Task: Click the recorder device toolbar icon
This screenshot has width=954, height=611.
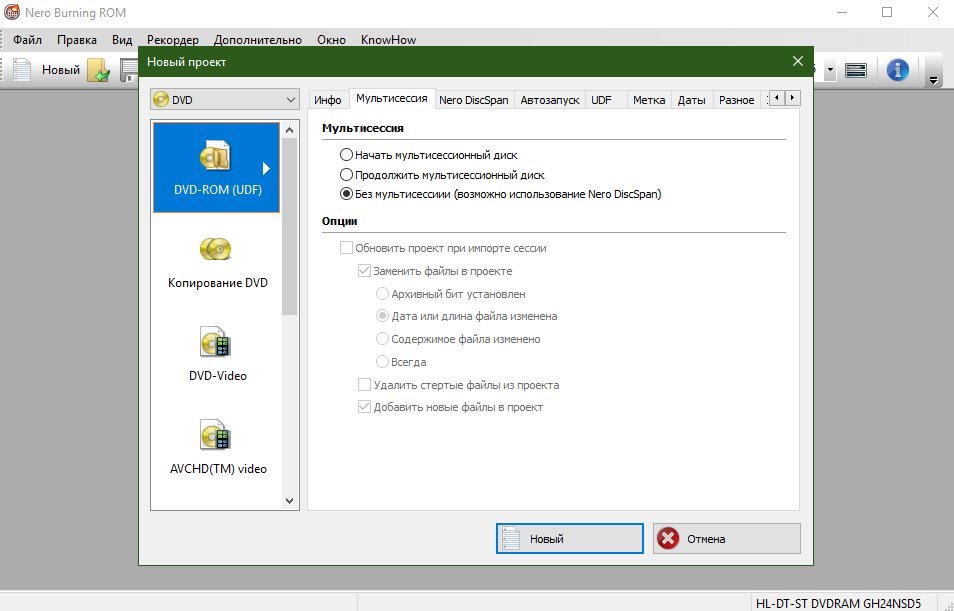Action: tap(856, 71)
